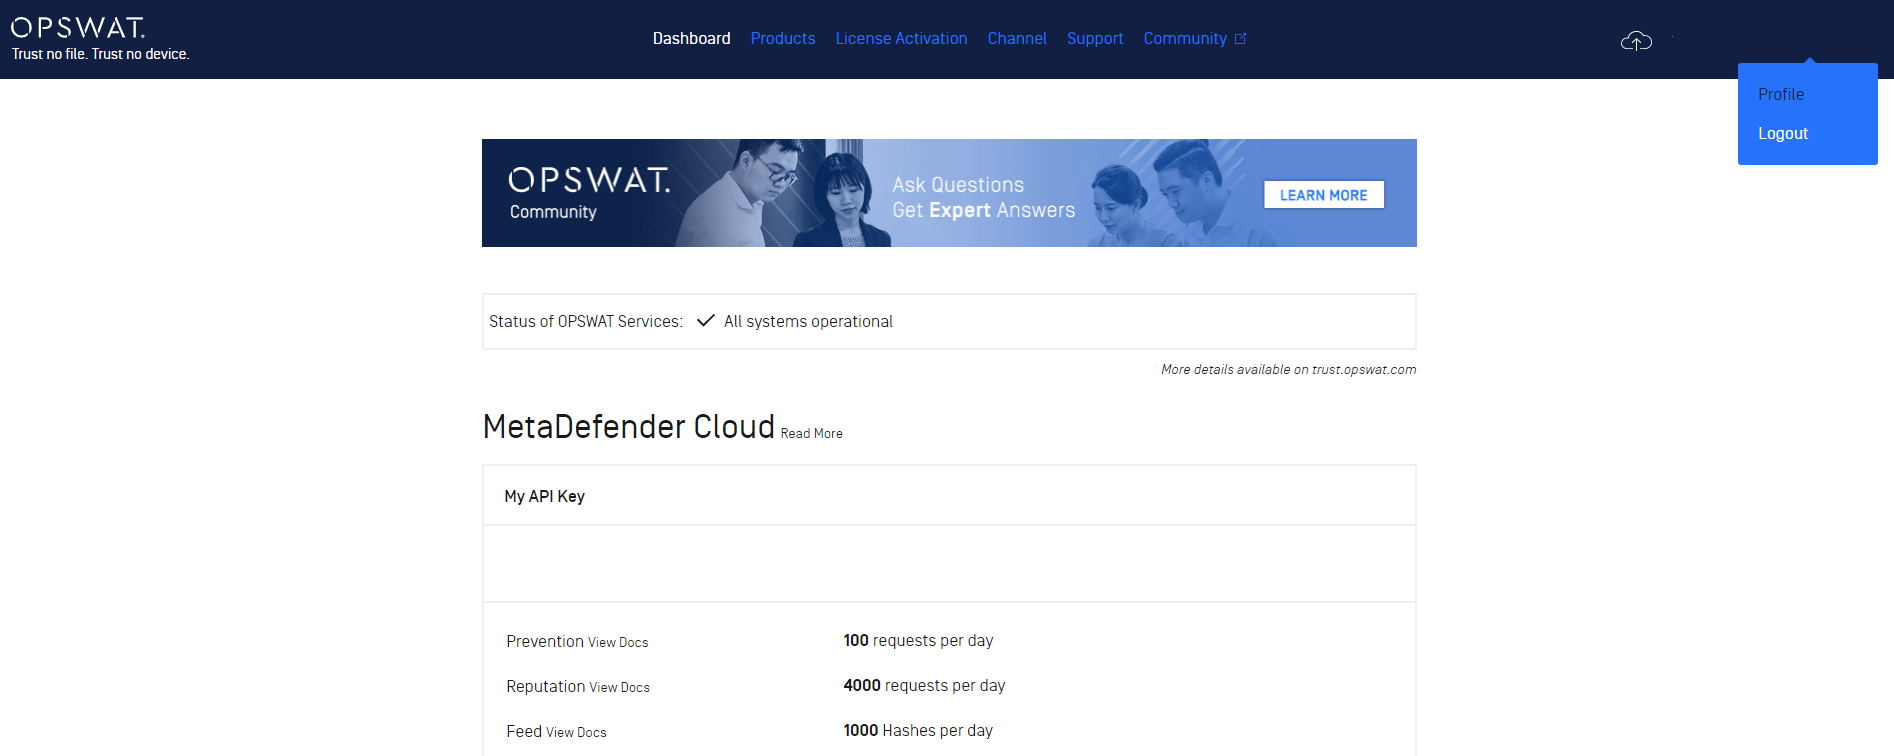
Task: Click the Status of OPSWAT Services label
Action: coord(586,321)
